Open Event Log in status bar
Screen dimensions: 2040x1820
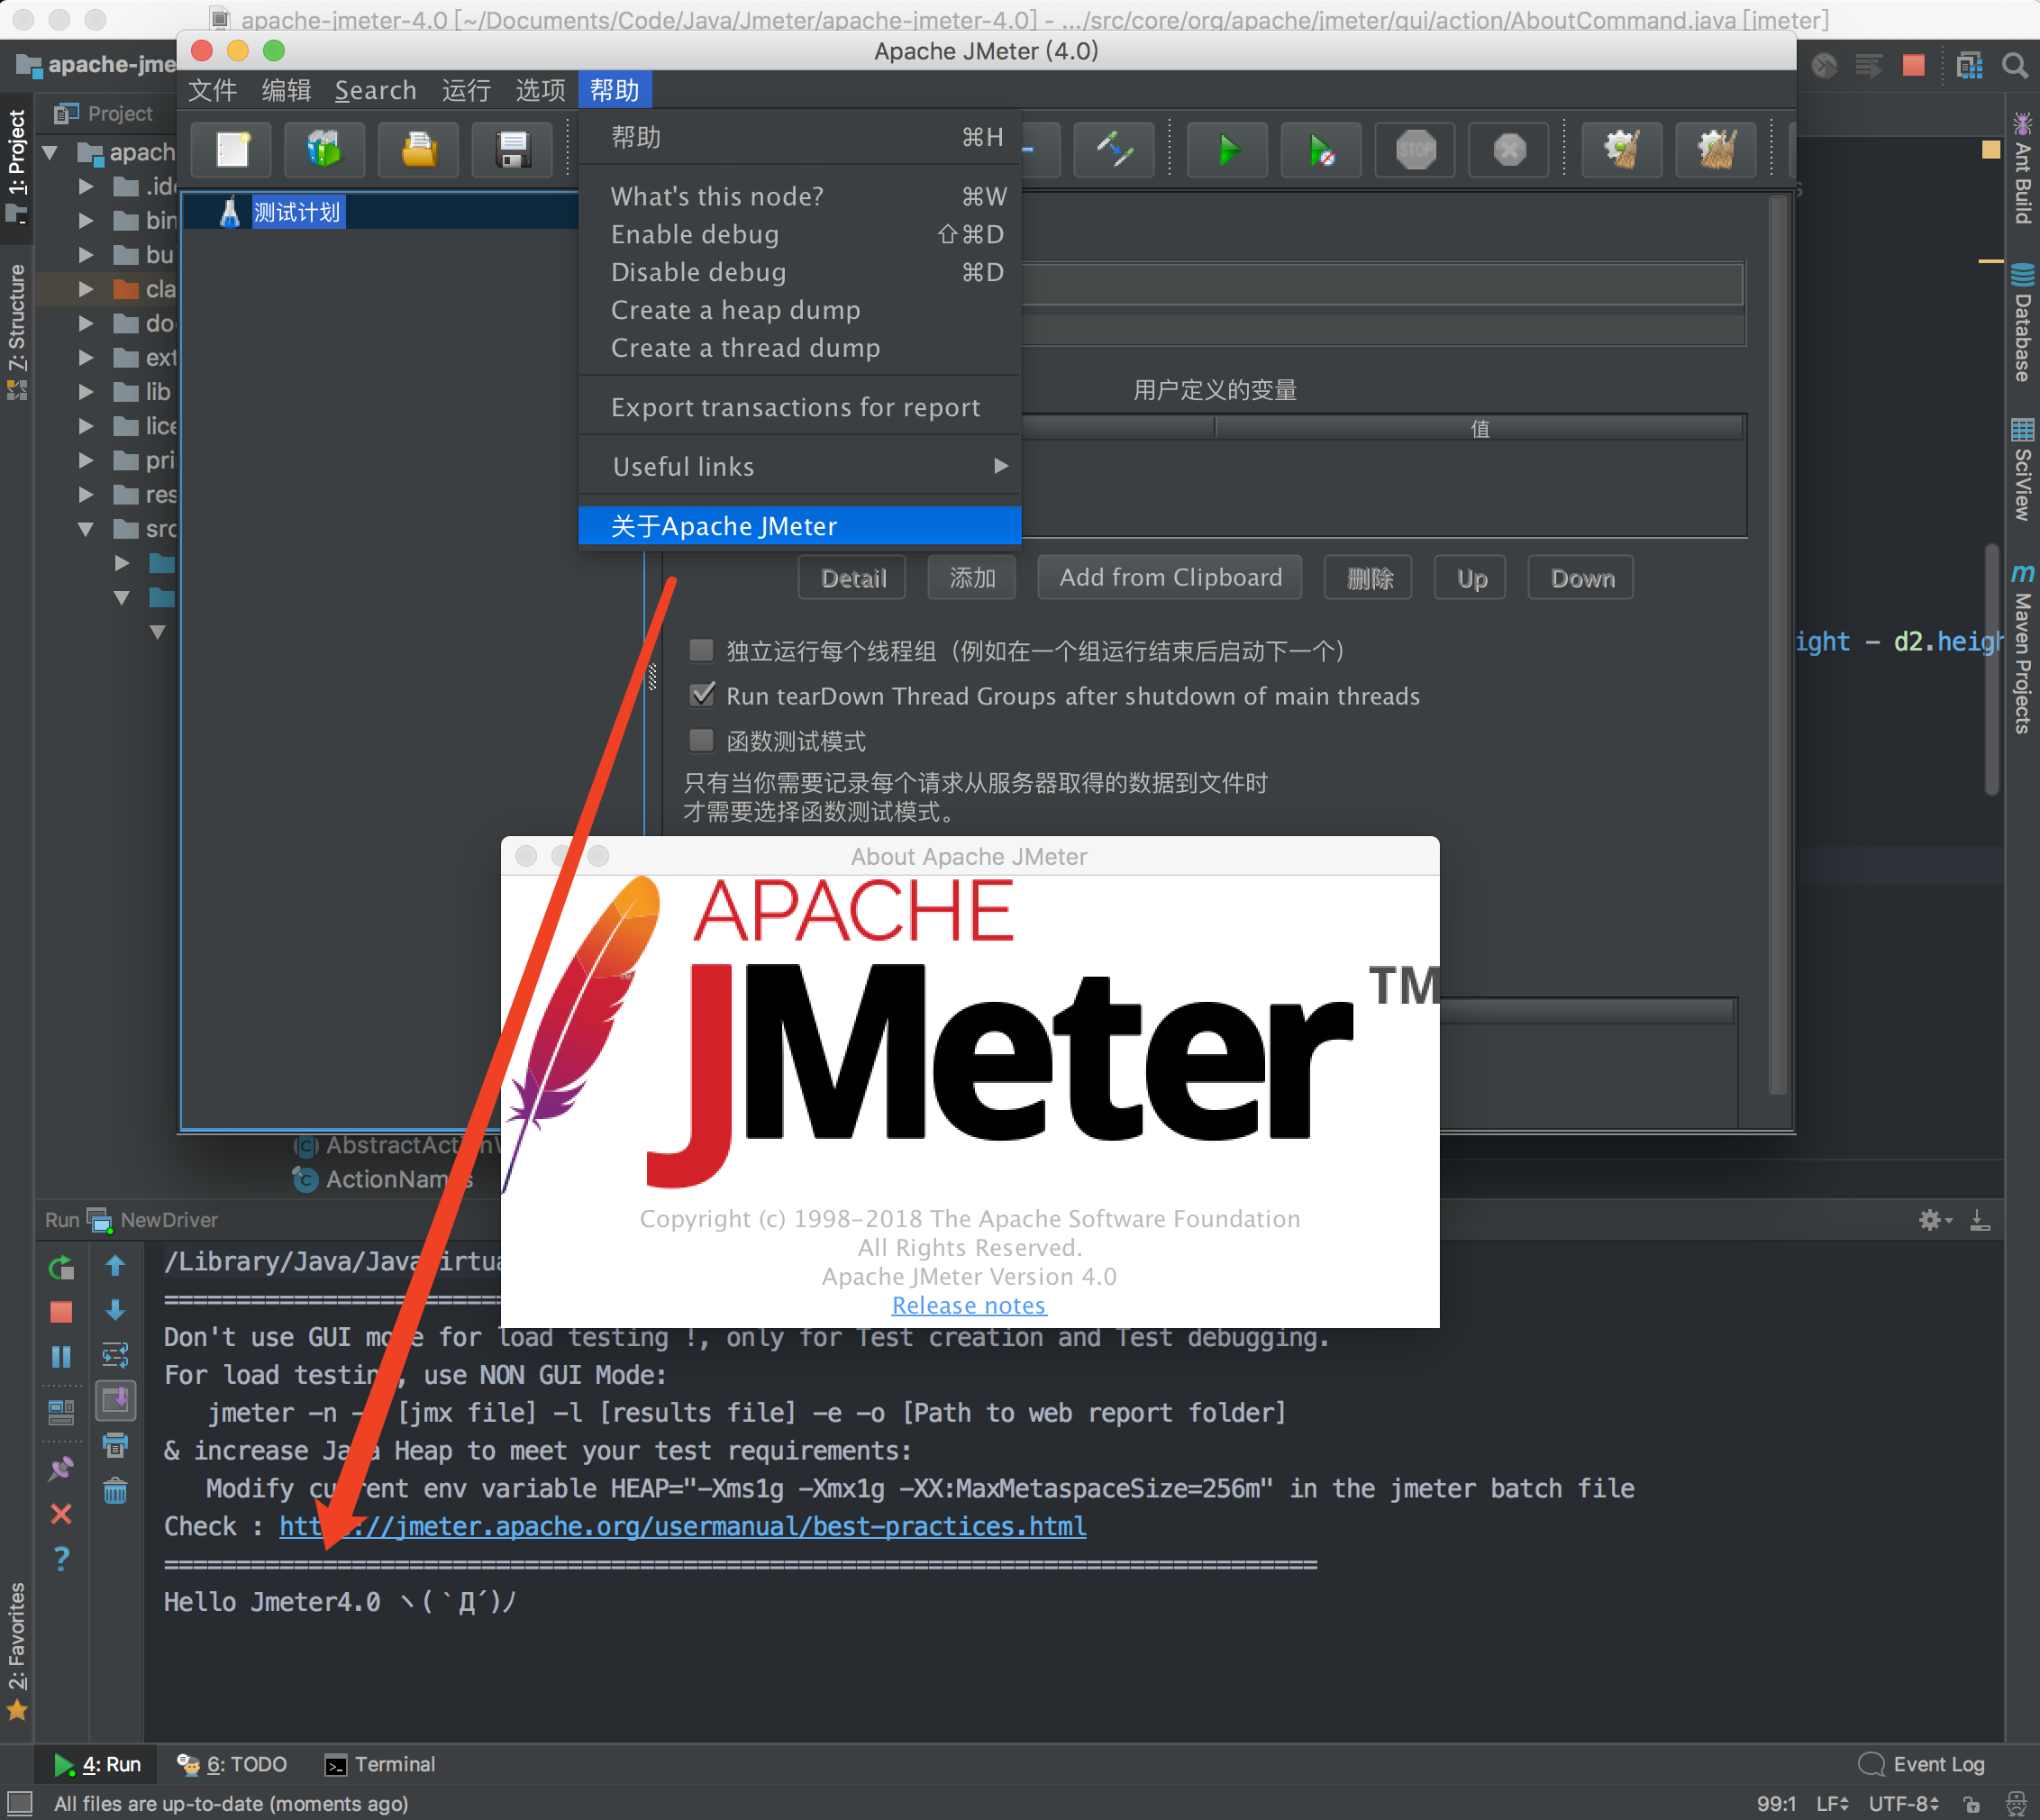[x=1922, y=1764]
